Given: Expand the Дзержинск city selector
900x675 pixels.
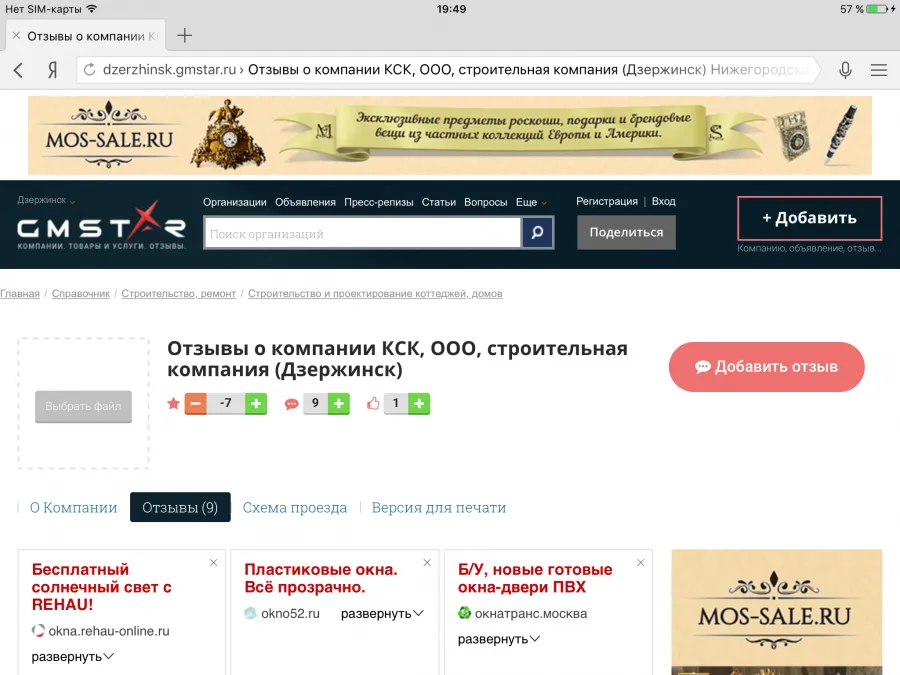Looking at the screenshot, I should [46, 200].
